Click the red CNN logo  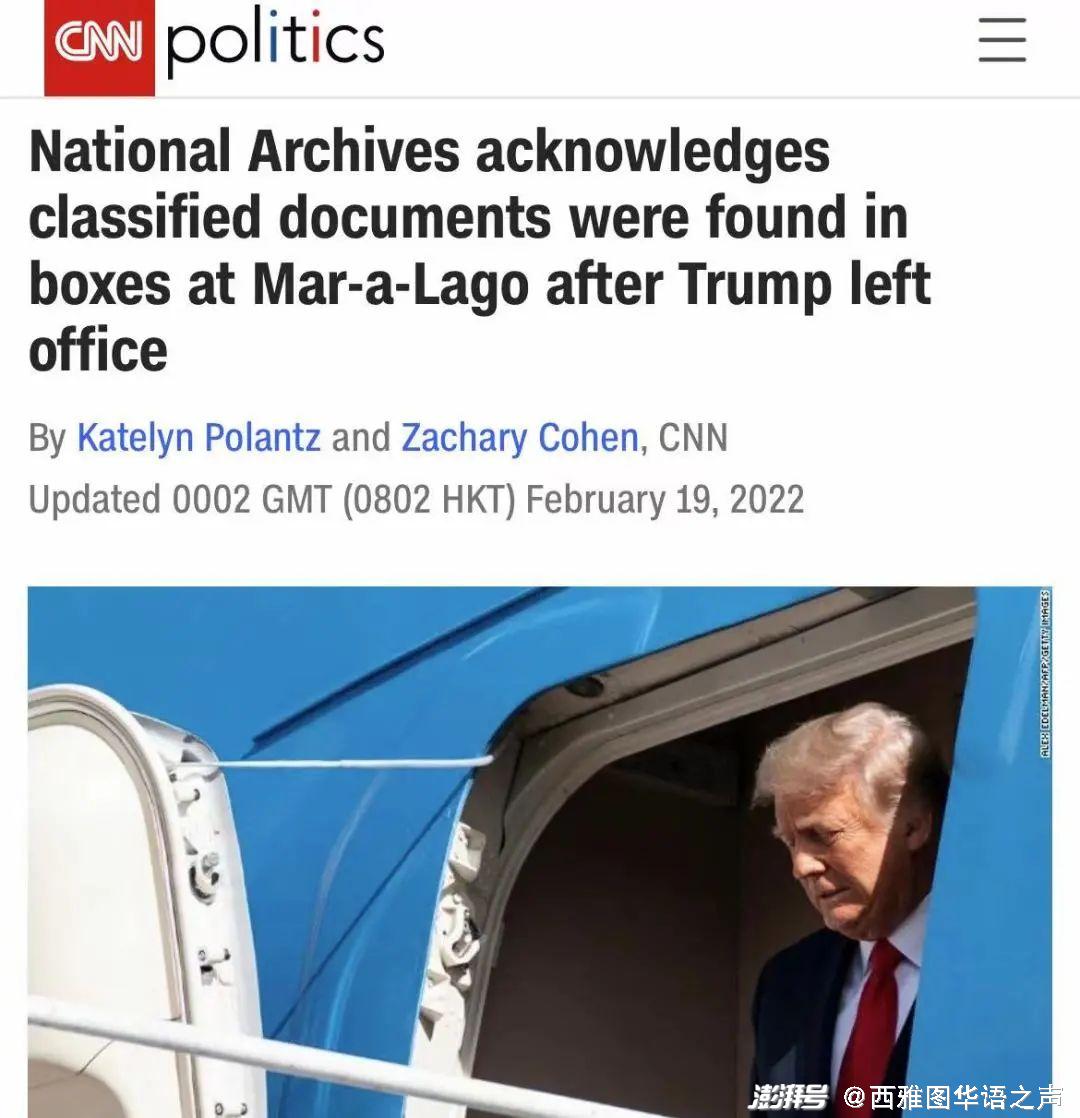[x=99, y=47]
